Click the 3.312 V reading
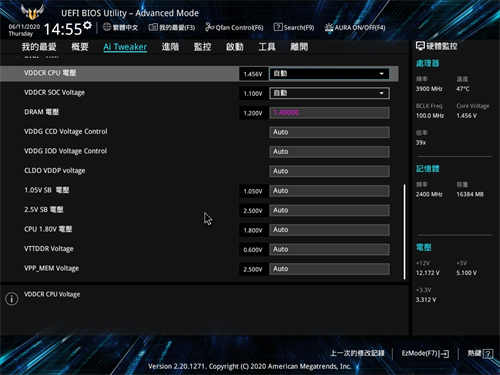Image resolution: width=500 pixels, height=375 pixels. (426, 300)
